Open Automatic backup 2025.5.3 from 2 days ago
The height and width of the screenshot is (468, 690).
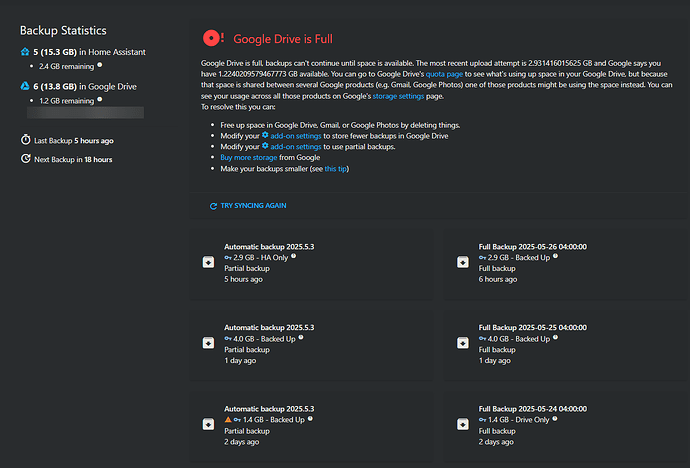(x=311, y=425)
